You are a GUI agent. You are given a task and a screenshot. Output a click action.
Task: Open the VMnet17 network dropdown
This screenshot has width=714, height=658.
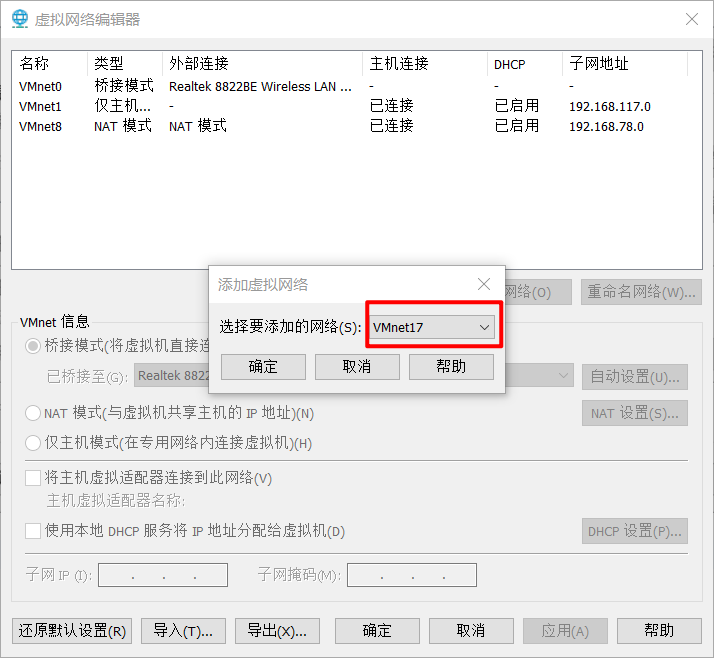pos(431,327)
